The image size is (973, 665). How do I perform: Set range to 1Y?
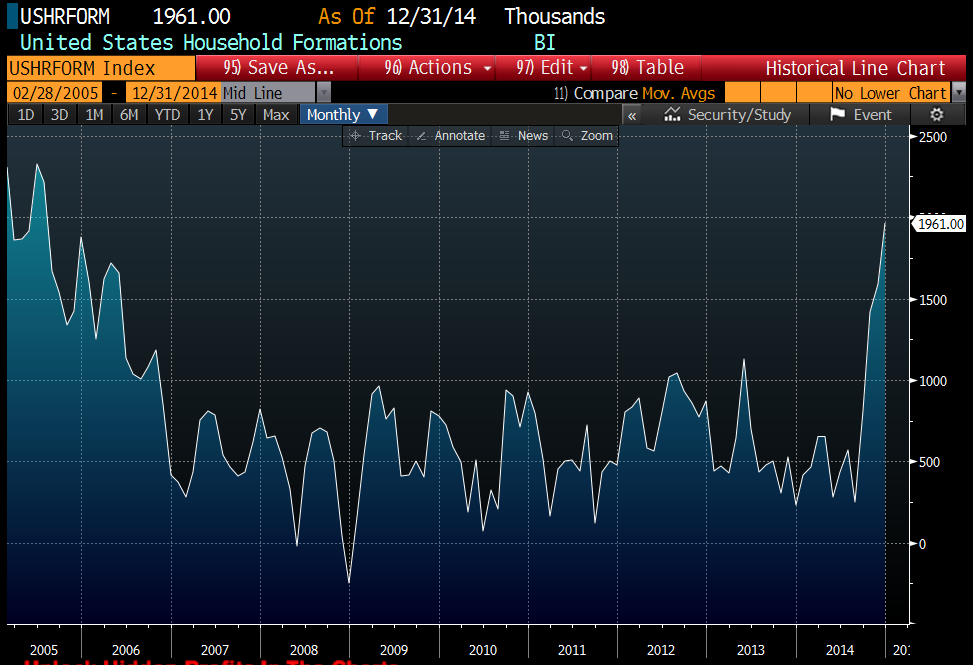(205, 114)
